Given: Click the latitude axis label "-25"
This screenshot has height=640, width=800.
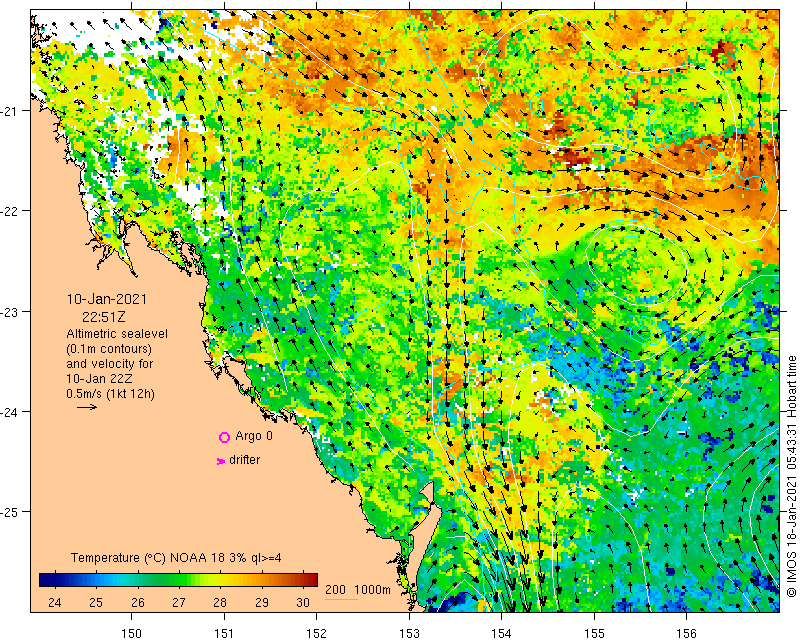Looking at the screenshot, I should click(10, 511).
